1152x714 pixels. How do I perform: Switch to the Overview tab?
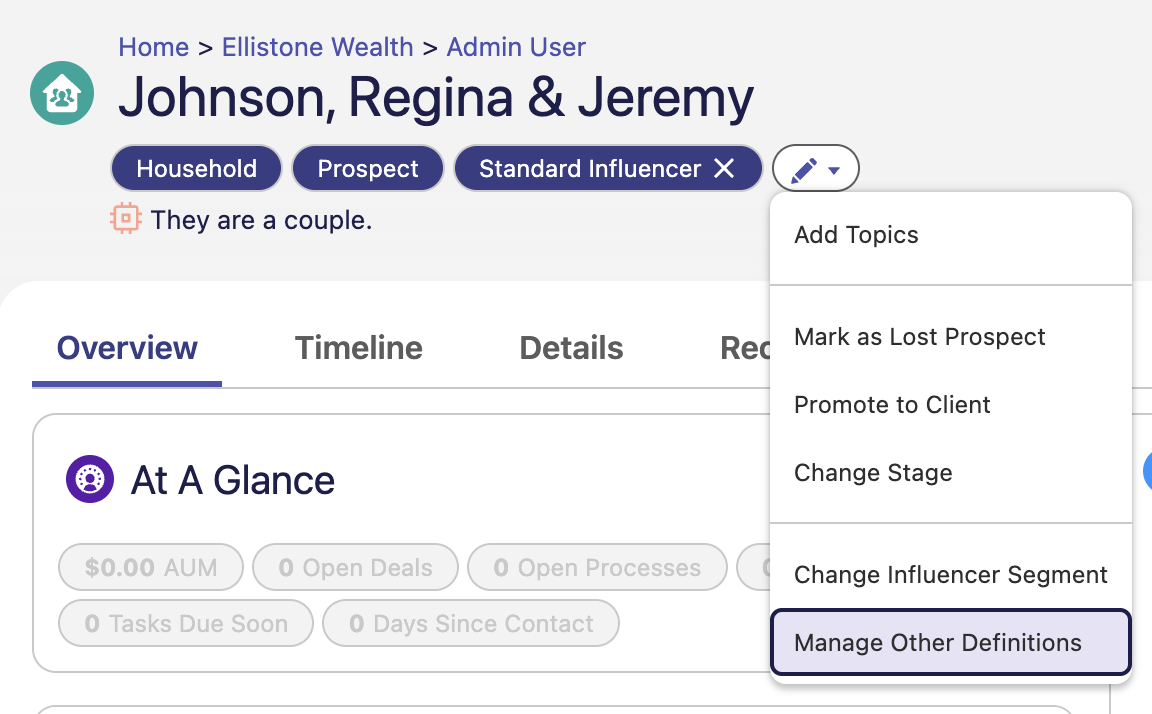coord(127,348)
